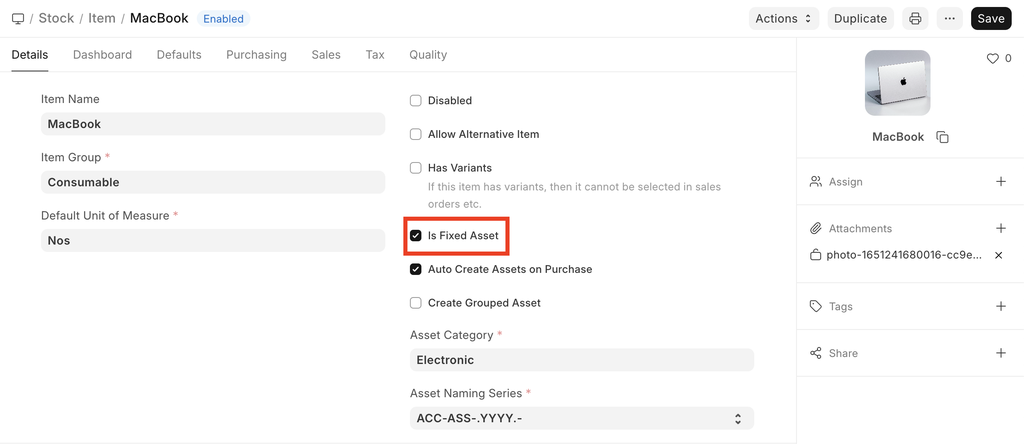Click the Share plus icon
This screenshot has height=444, width=1024.
(1001, 353)
